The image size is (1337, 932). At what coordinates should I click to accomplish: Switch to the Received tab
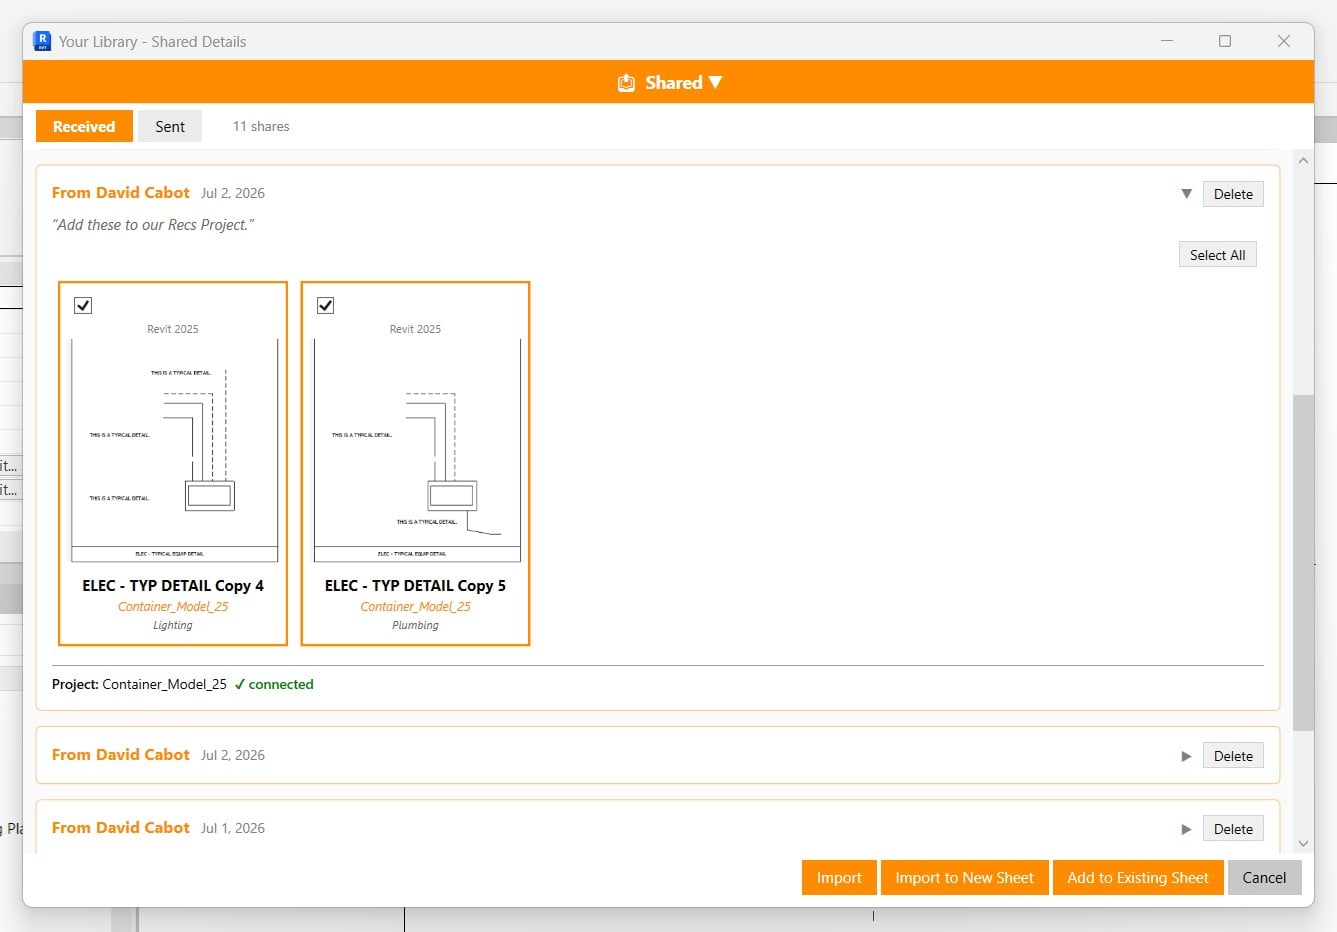84,127
